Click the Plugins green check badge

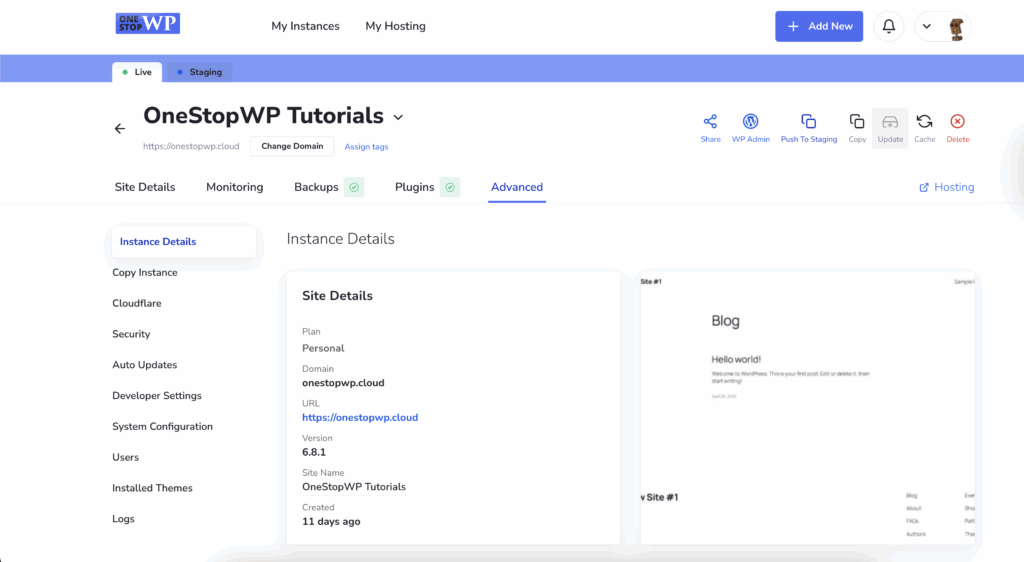click(x=450, y=187)
